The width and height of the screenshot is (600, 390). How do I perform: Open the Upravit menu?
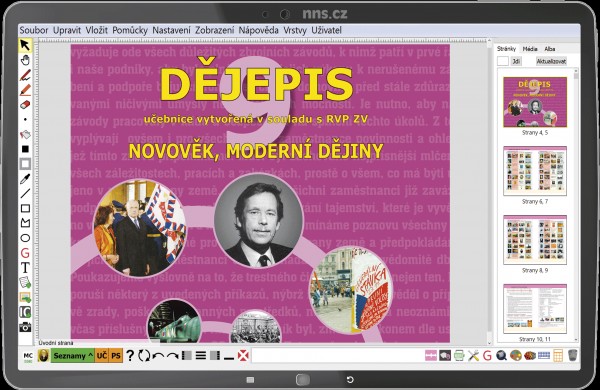(x=67, y=30)
